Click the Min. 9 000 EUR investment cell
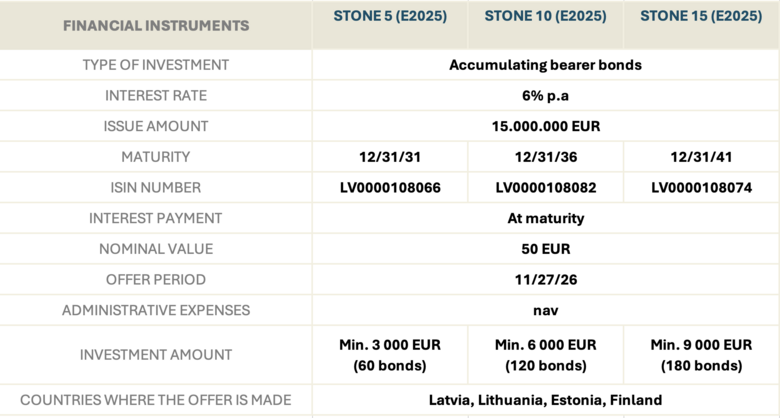780x418 pixels. tap(701, 355)
